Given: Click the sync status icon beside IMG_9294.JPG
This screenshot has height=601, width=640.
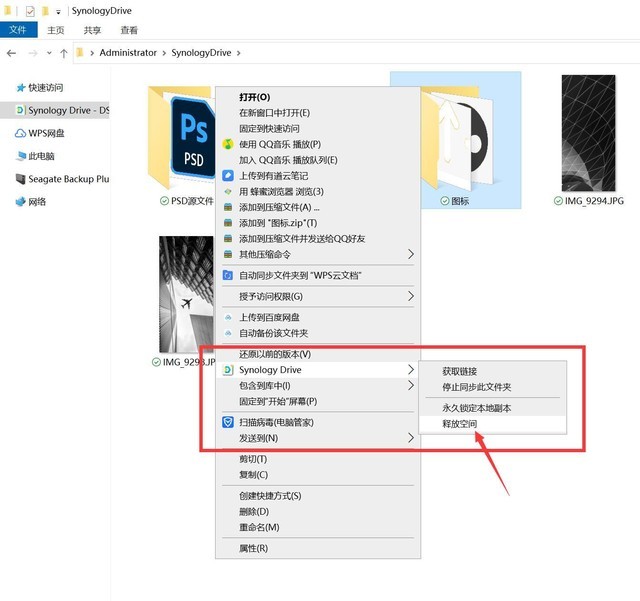Looking at the screenshot, I should tap(558, 201).
